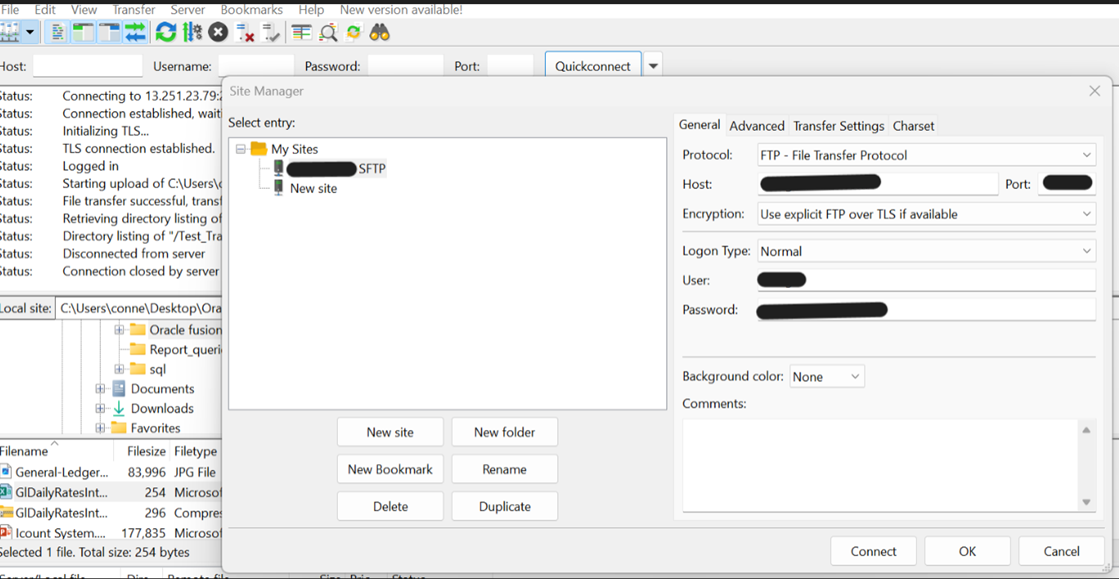Click the Delete button
This screenshot has width=1119, height=579.
coord(390,506)
